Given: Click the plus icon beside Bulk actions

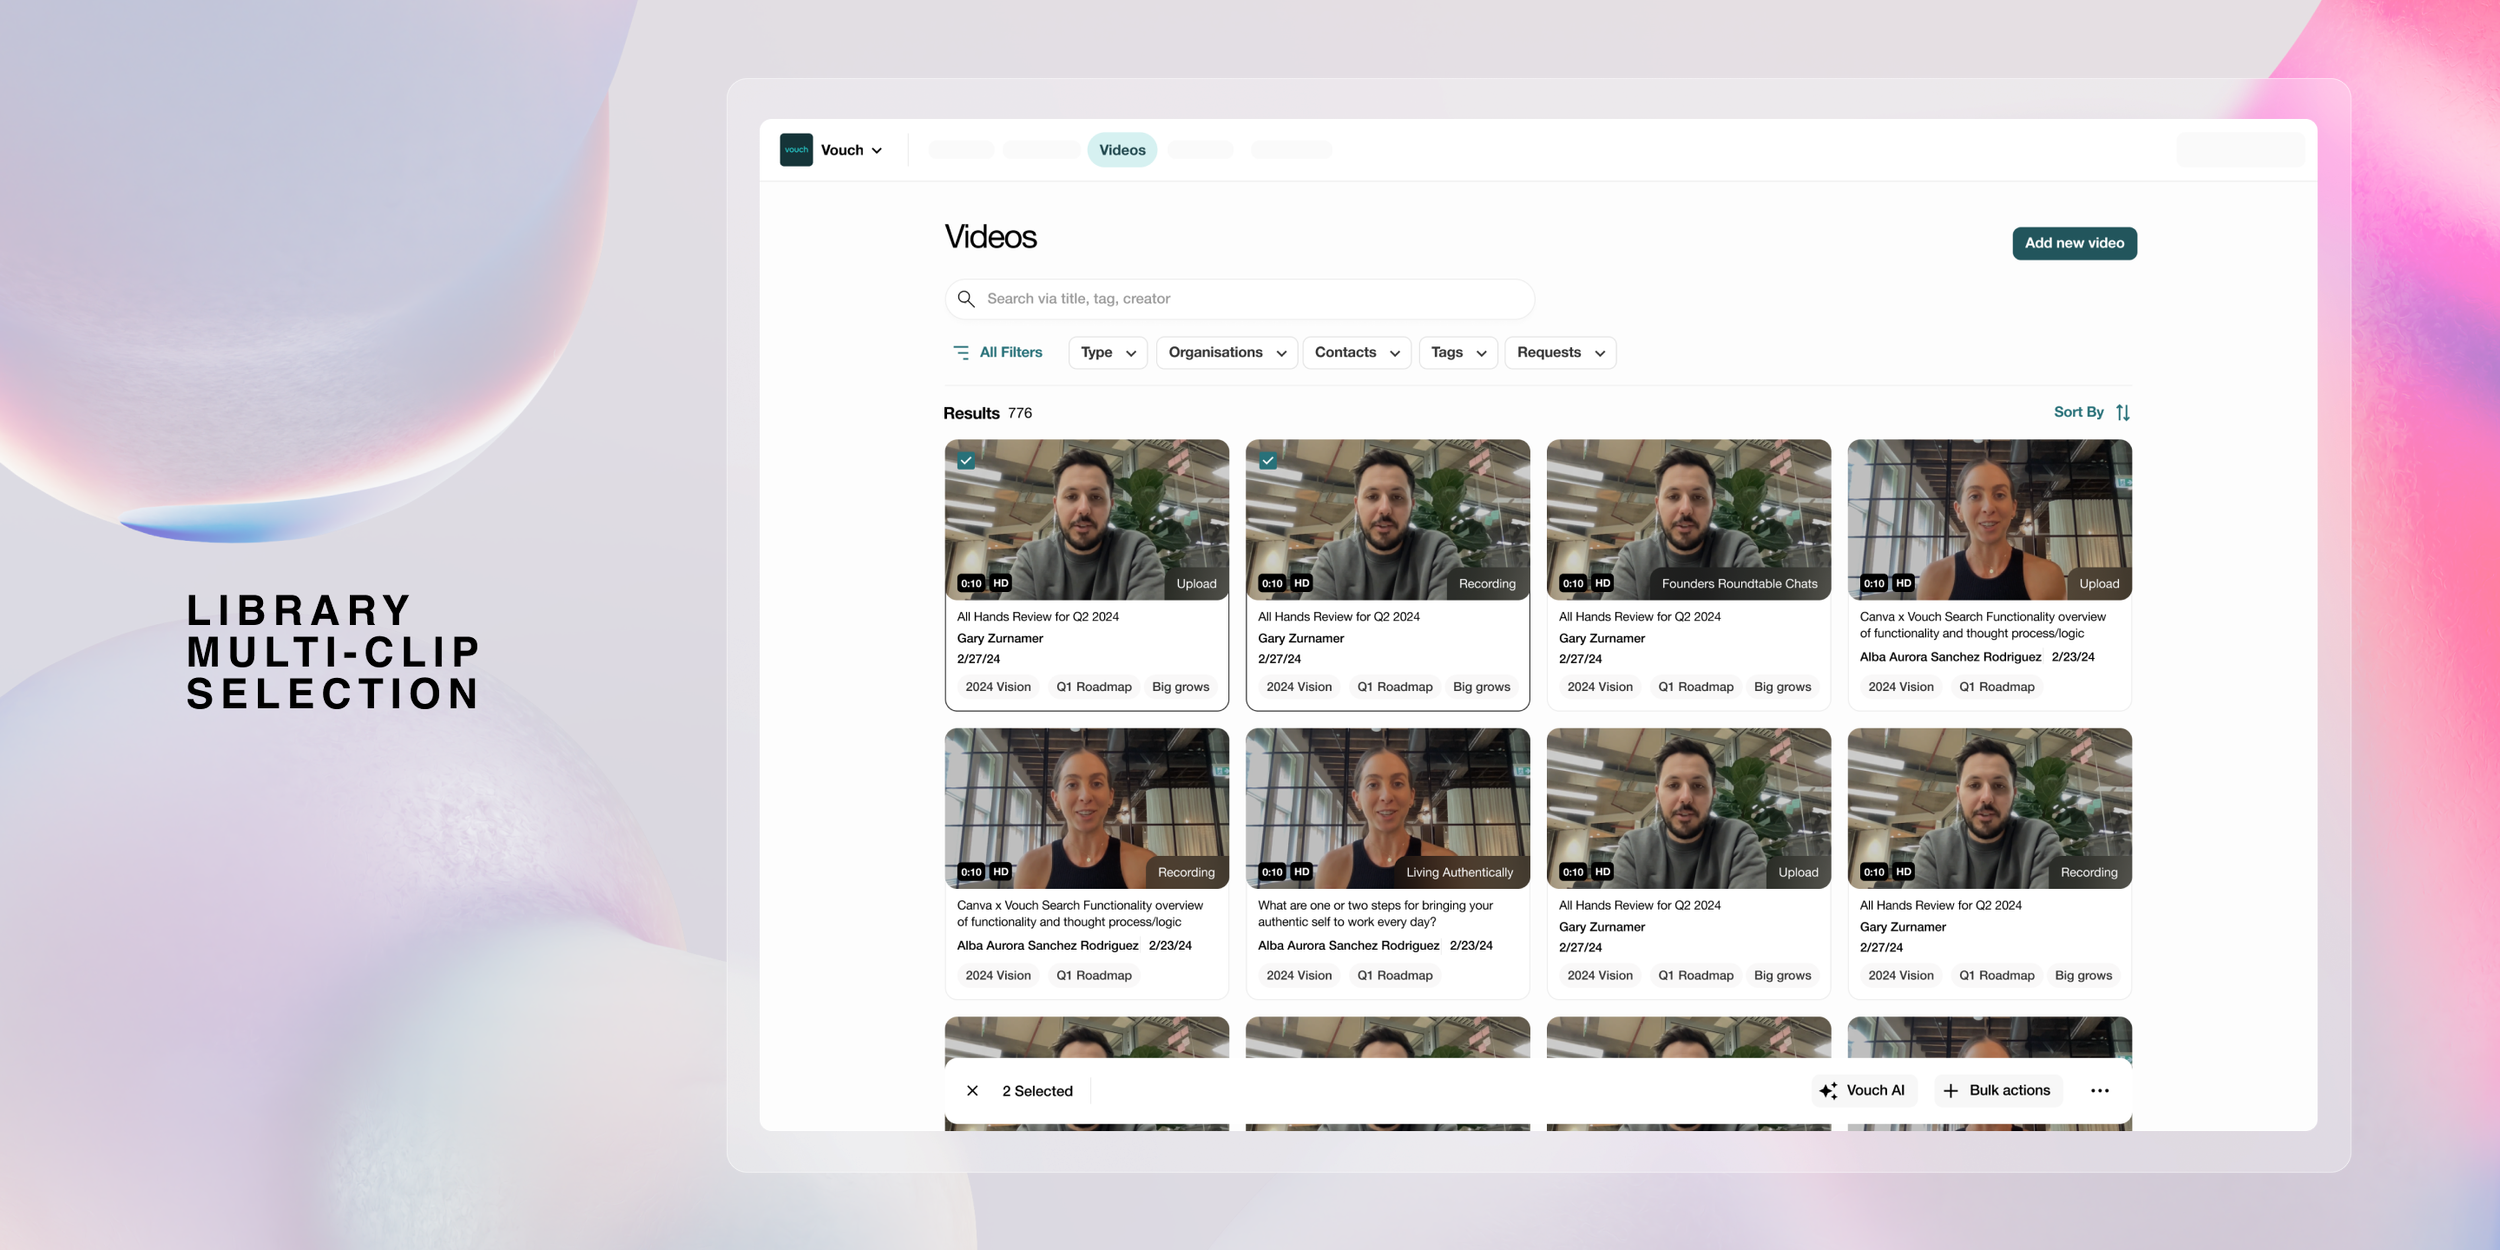Looking at the screenshot, I should coord(1949,1090).
